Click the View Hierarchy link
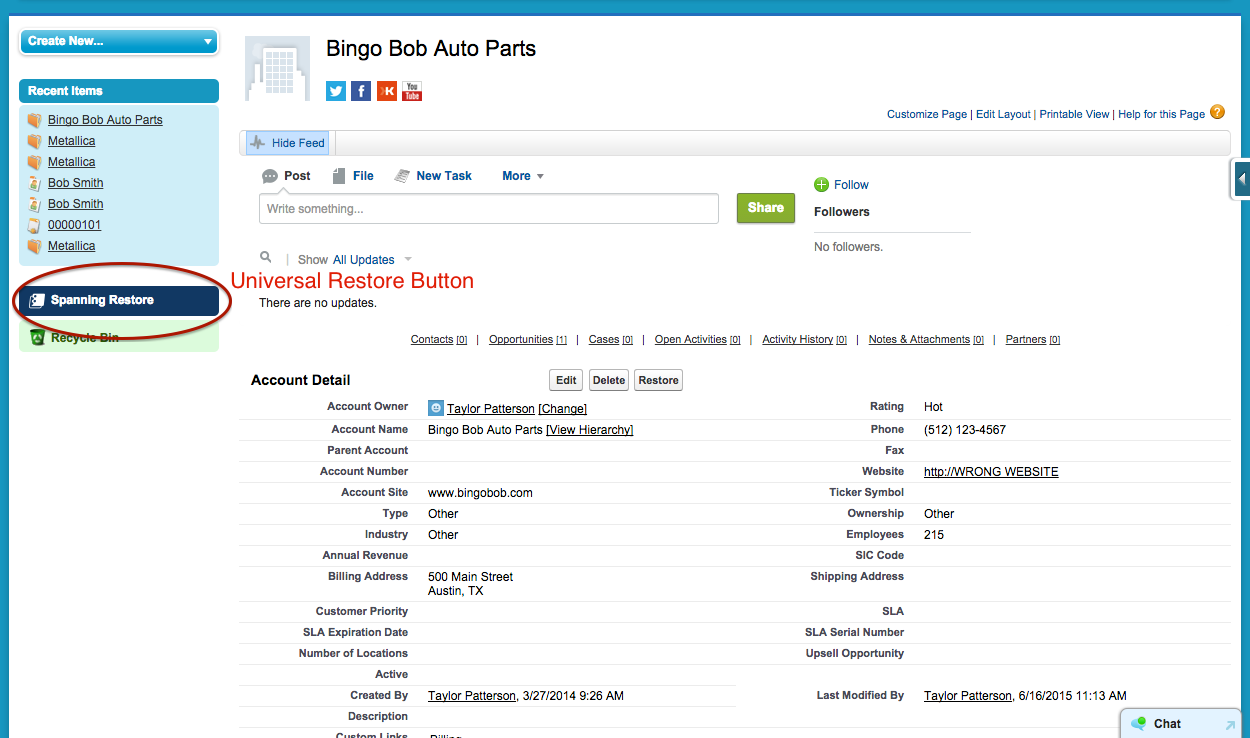The image size is (1250, 738). click(590, 430)
